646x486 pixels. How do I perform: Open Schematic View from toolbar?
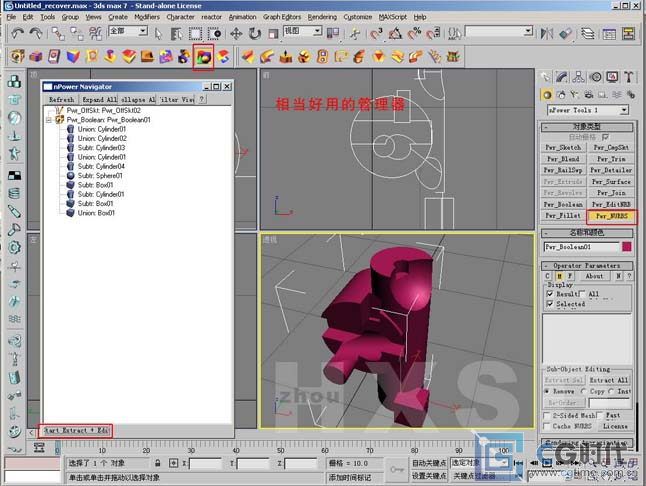click(628, 33)
